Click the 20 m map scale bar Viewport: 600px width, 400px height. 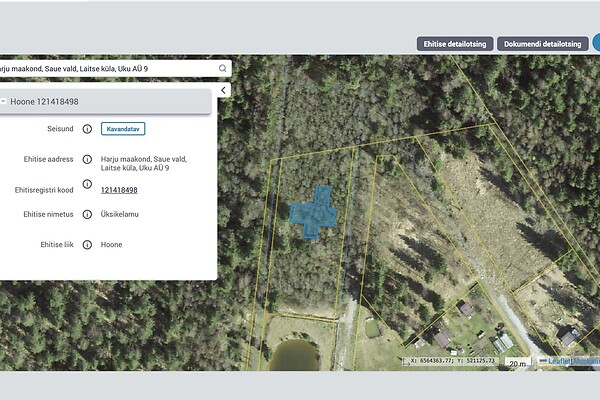(517, 363)
